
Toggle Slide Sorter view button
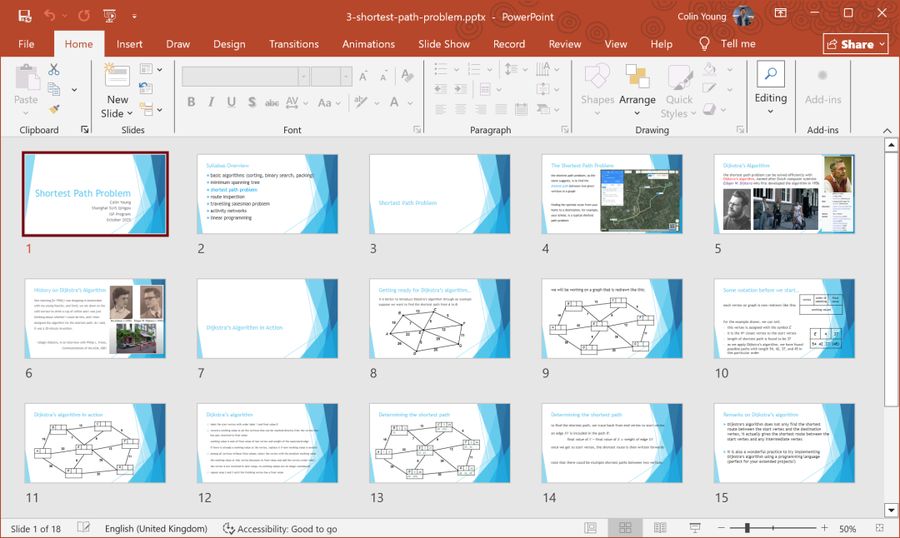tap(625, 528)
